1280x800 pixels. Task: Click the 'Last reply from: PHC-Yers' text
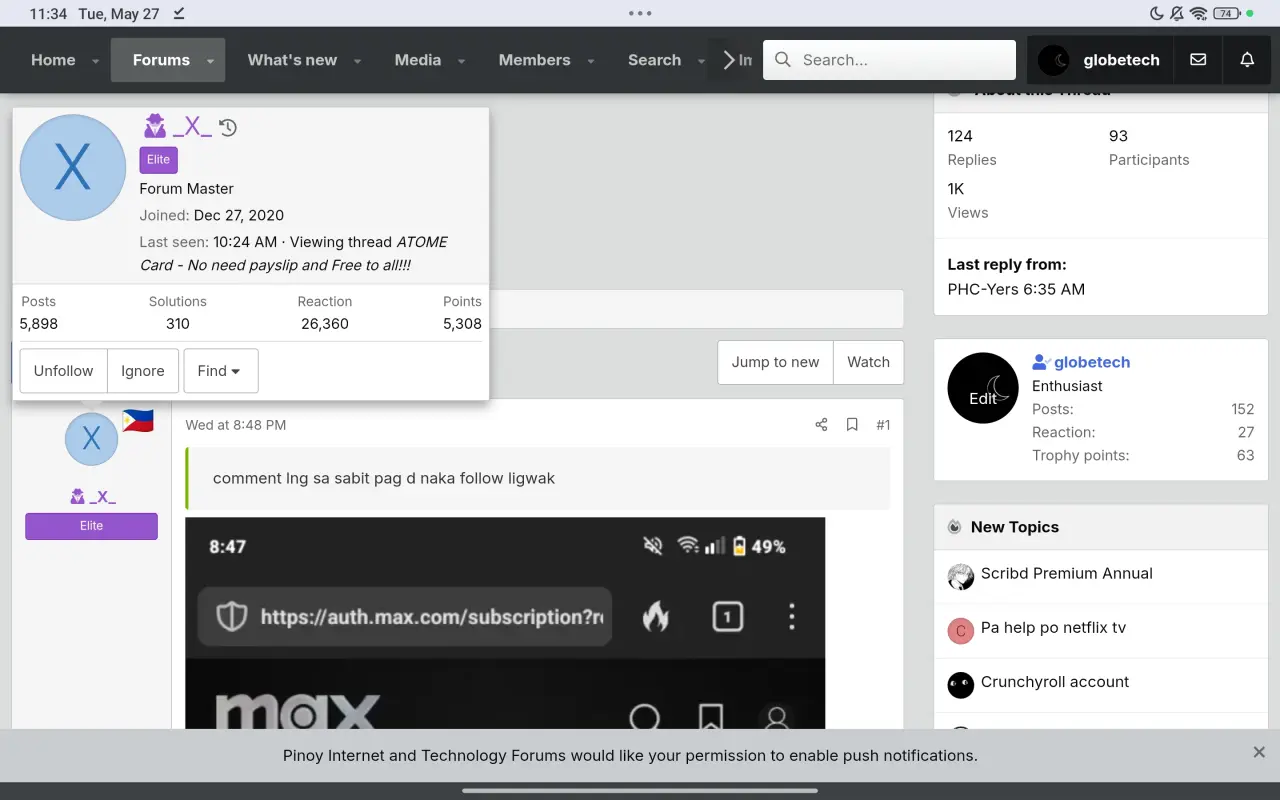[x=1016, y=277]
